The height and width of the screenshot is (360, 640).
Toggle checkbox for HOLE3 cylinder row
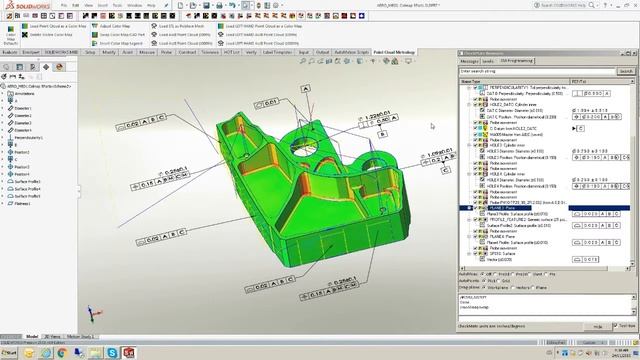coord(475,145)
